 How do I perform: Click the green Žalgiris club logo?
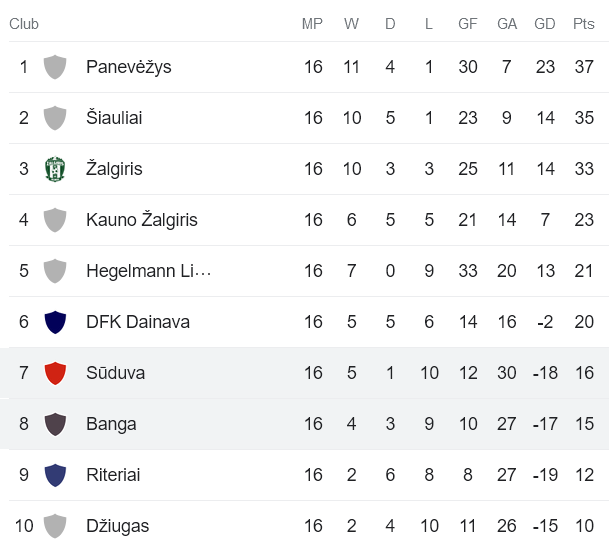(x=55, y=169)
